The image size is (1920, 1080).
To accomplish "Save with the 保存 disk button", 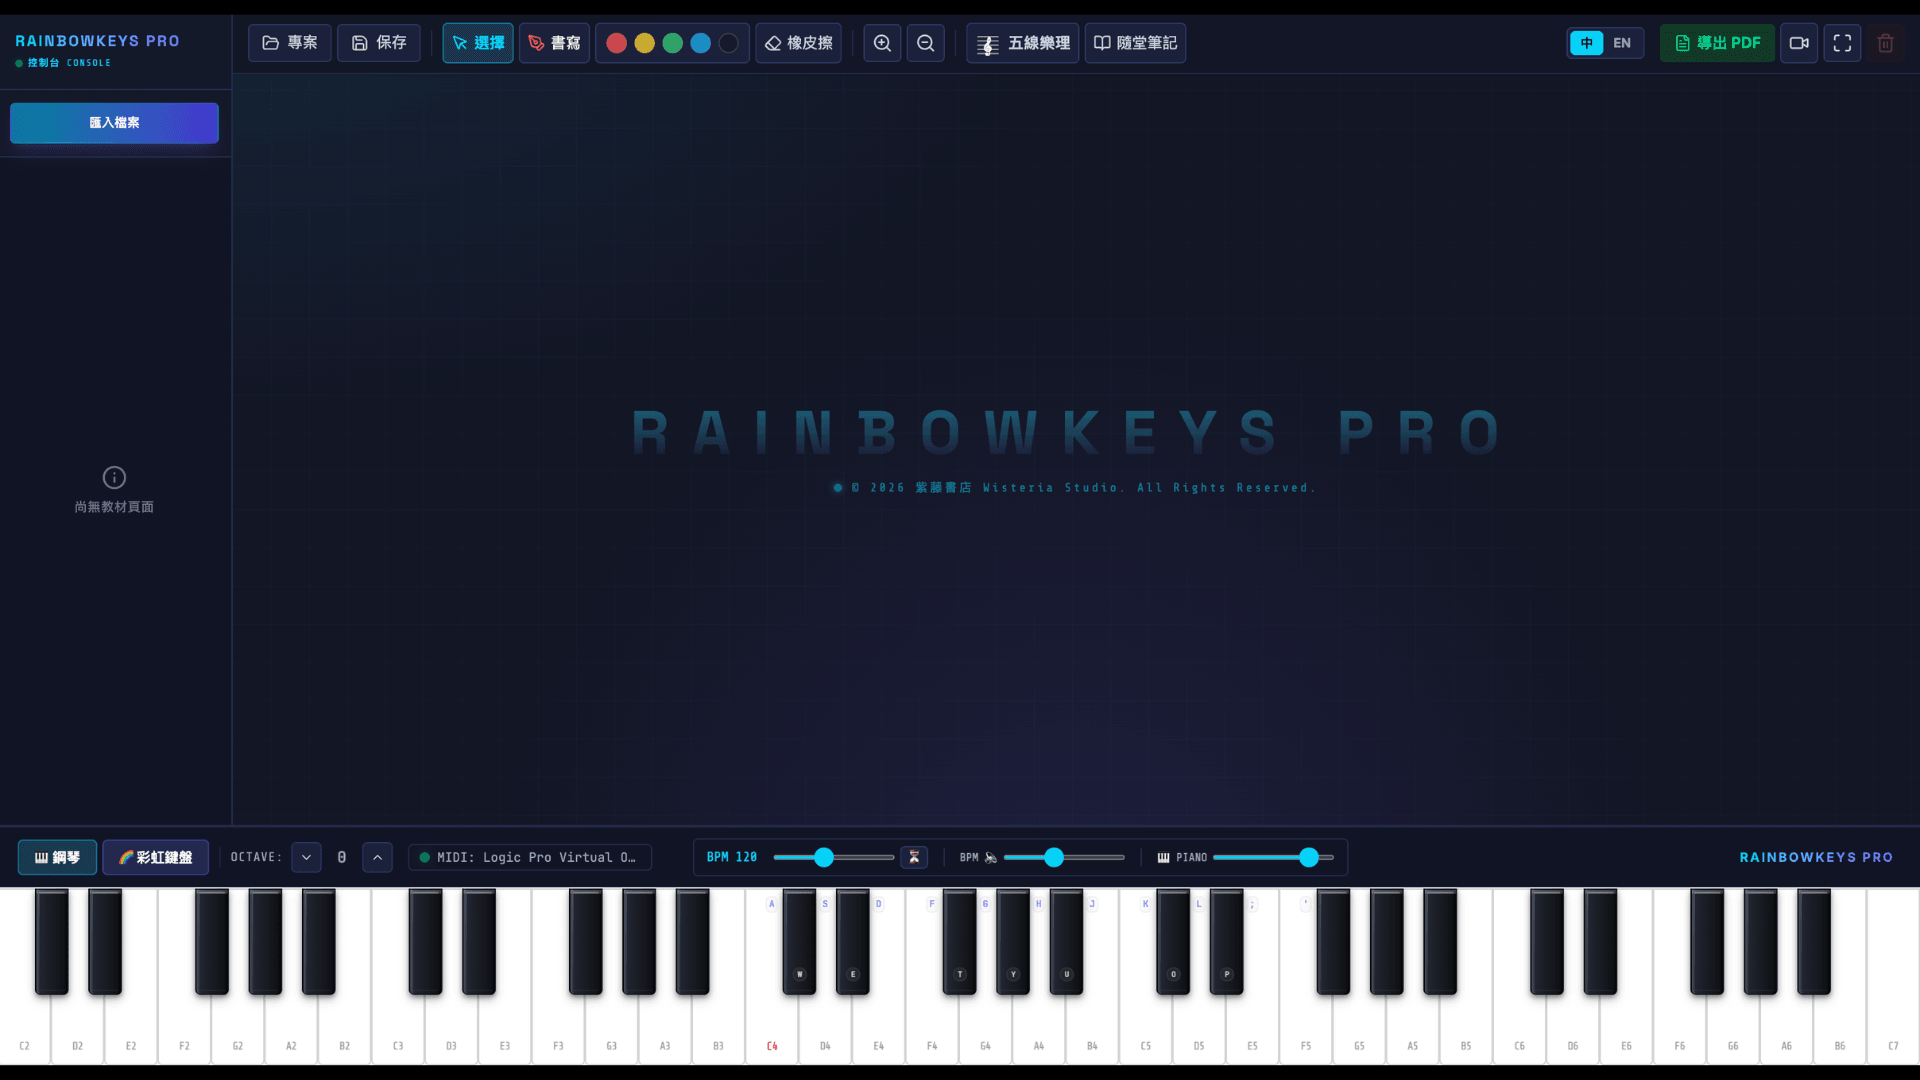I will click(378, 43).
